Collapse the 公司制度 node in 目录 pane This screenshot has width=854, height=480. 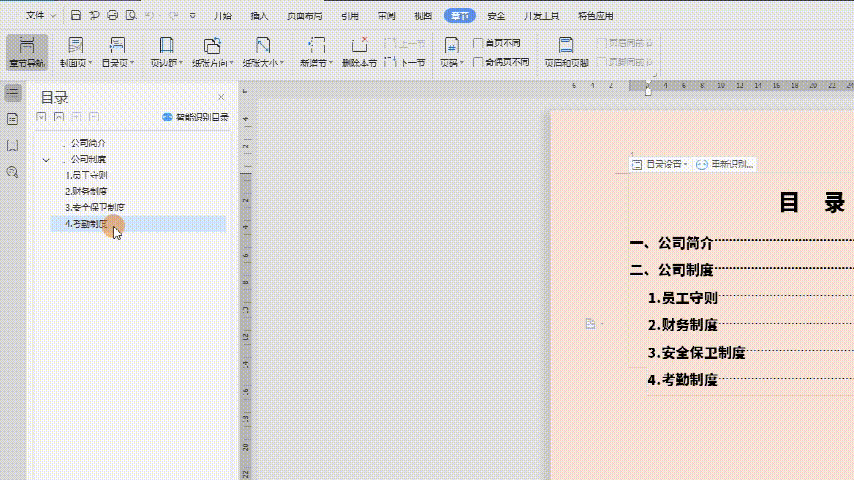point(46,160)
